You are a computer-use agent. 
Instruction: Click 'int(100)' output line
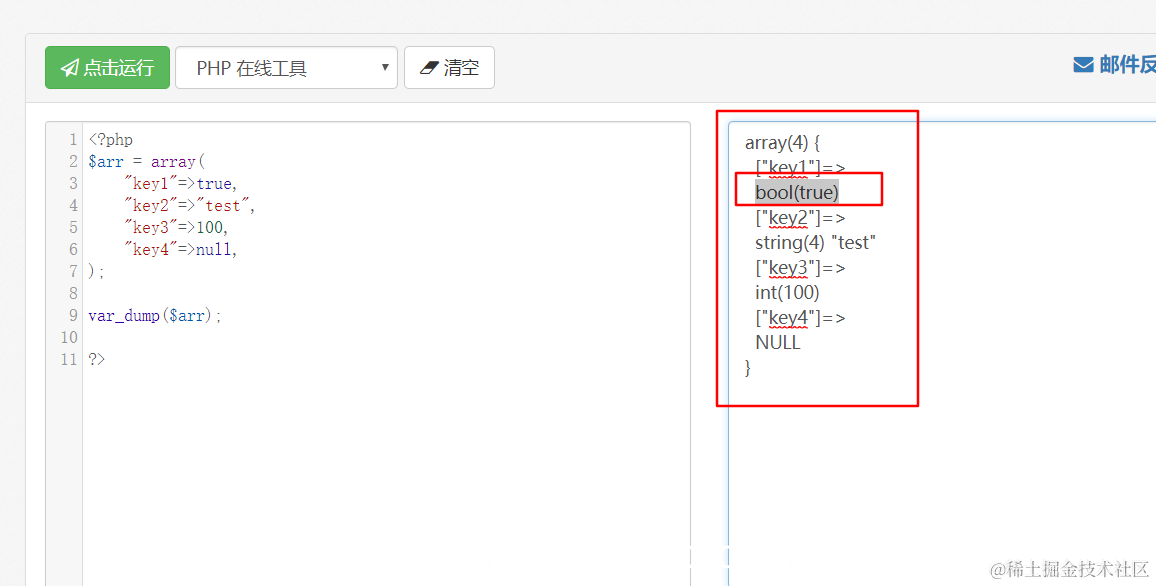click(787, 293)
